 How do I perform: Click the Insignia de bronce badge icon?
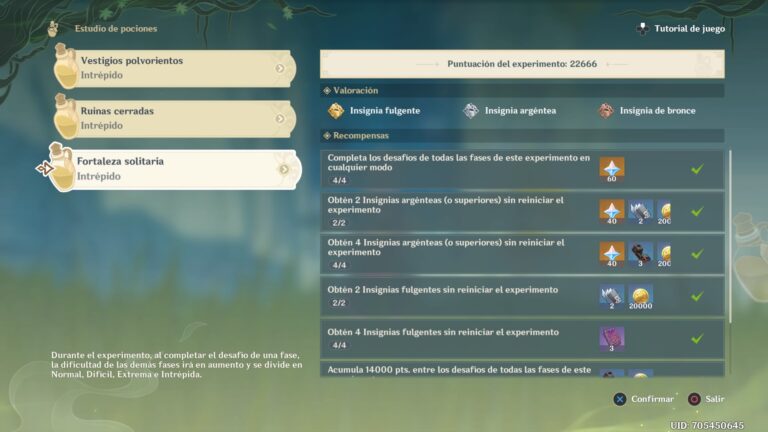(605, 111)
